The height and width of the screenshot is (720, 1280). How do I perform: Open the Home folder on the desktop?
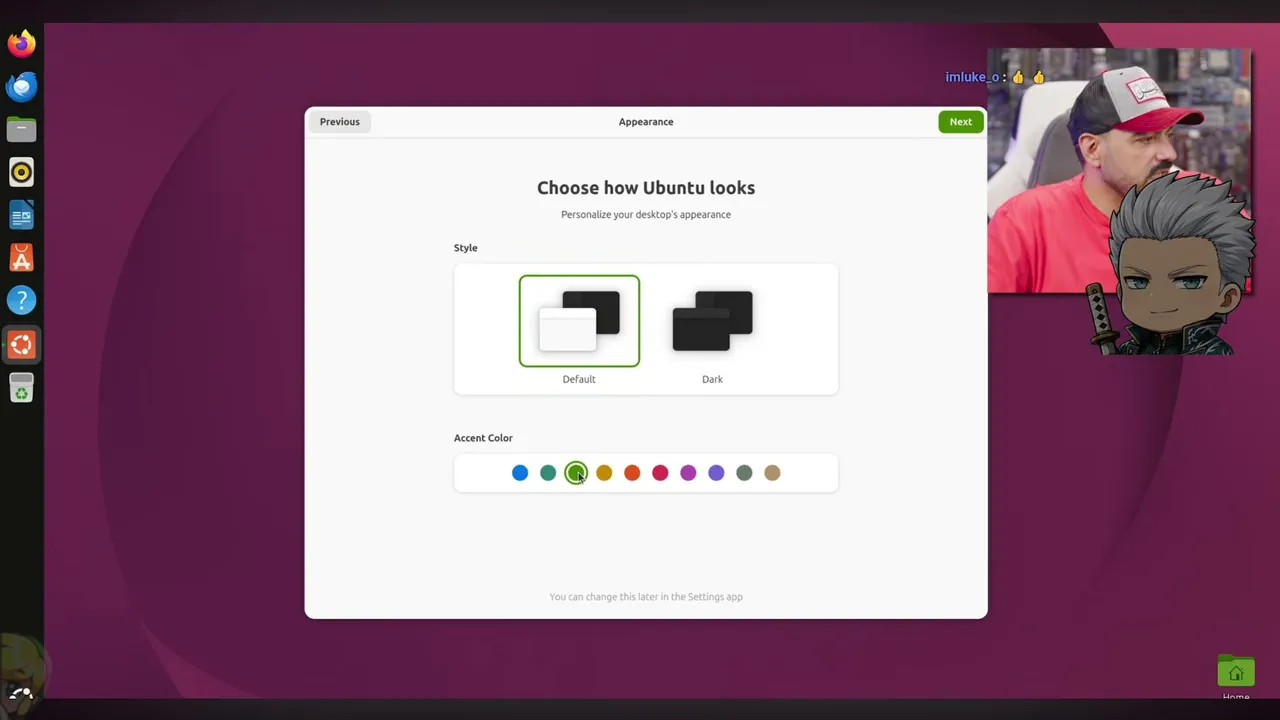pyautogui.click(x=1236, y=676)
